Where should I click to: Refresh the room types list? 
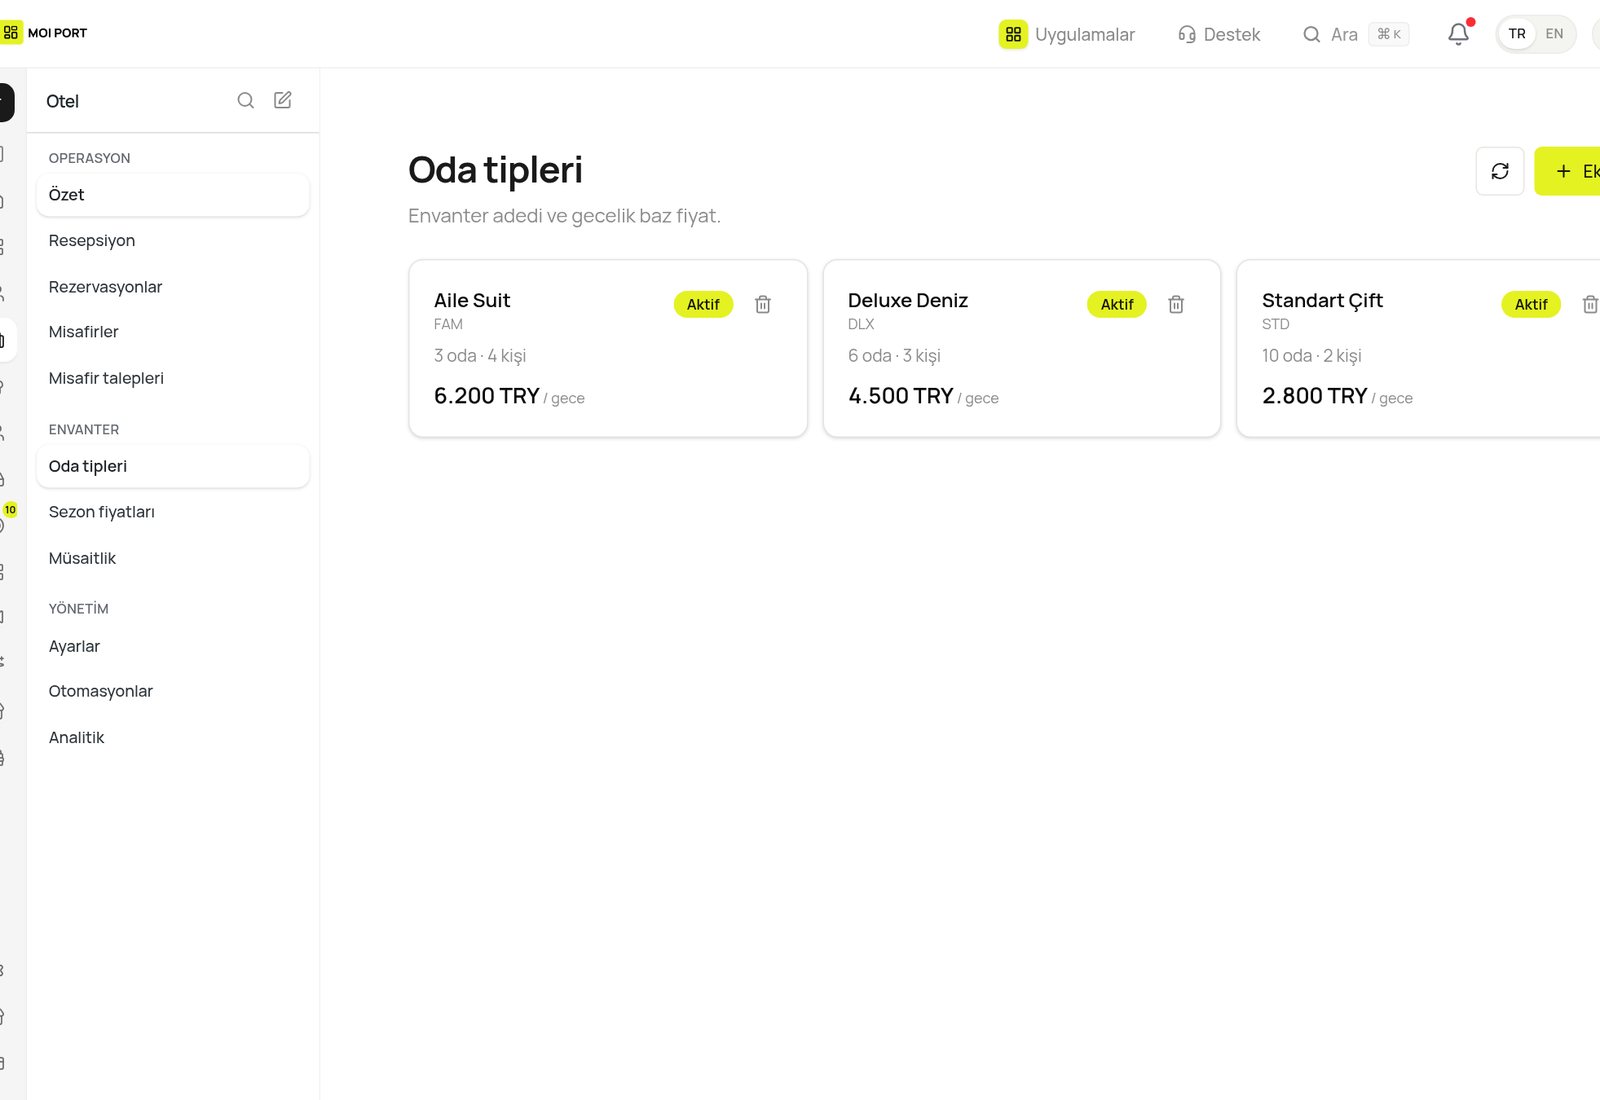1500,171
